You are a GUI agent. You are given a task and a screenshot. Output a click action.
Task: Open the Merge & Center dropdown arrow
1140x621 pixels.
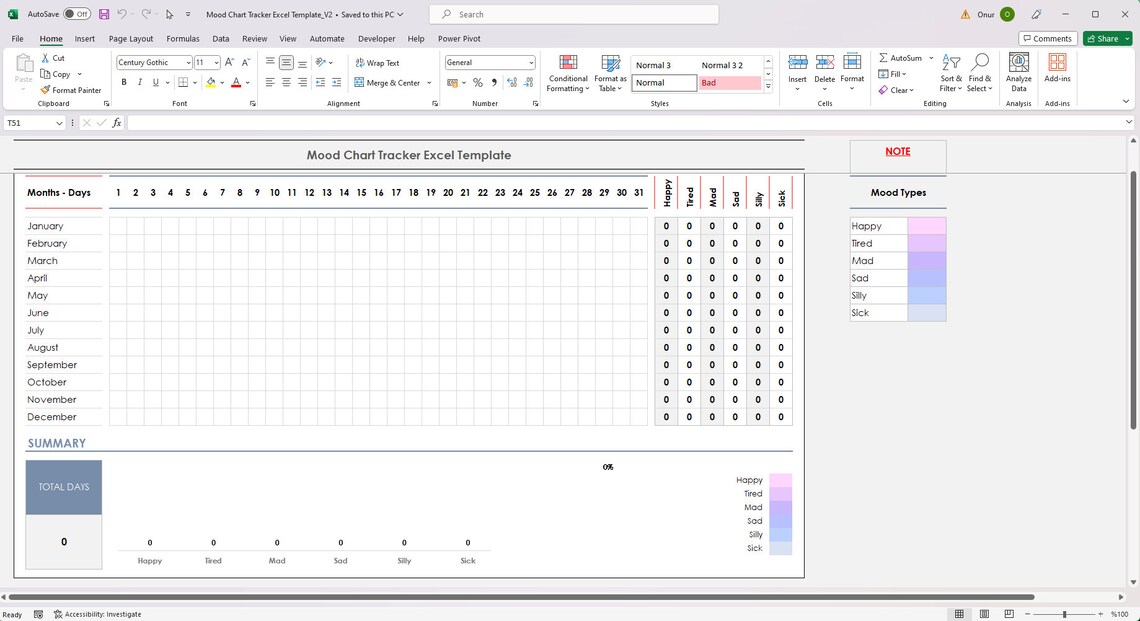[x=429, y=82]
